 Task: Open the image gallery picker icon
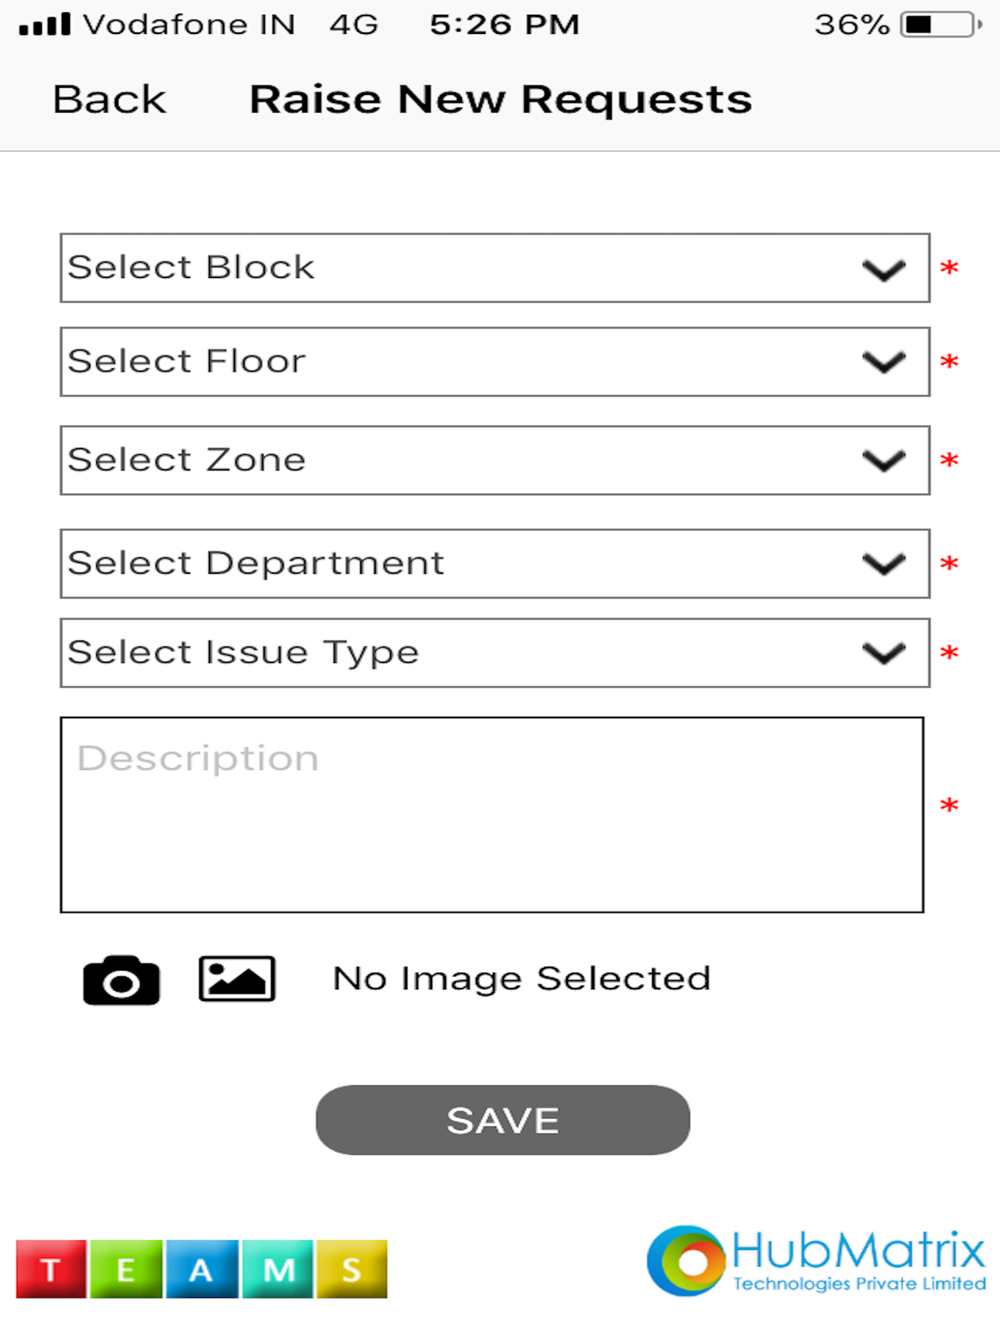pos(237,978)
